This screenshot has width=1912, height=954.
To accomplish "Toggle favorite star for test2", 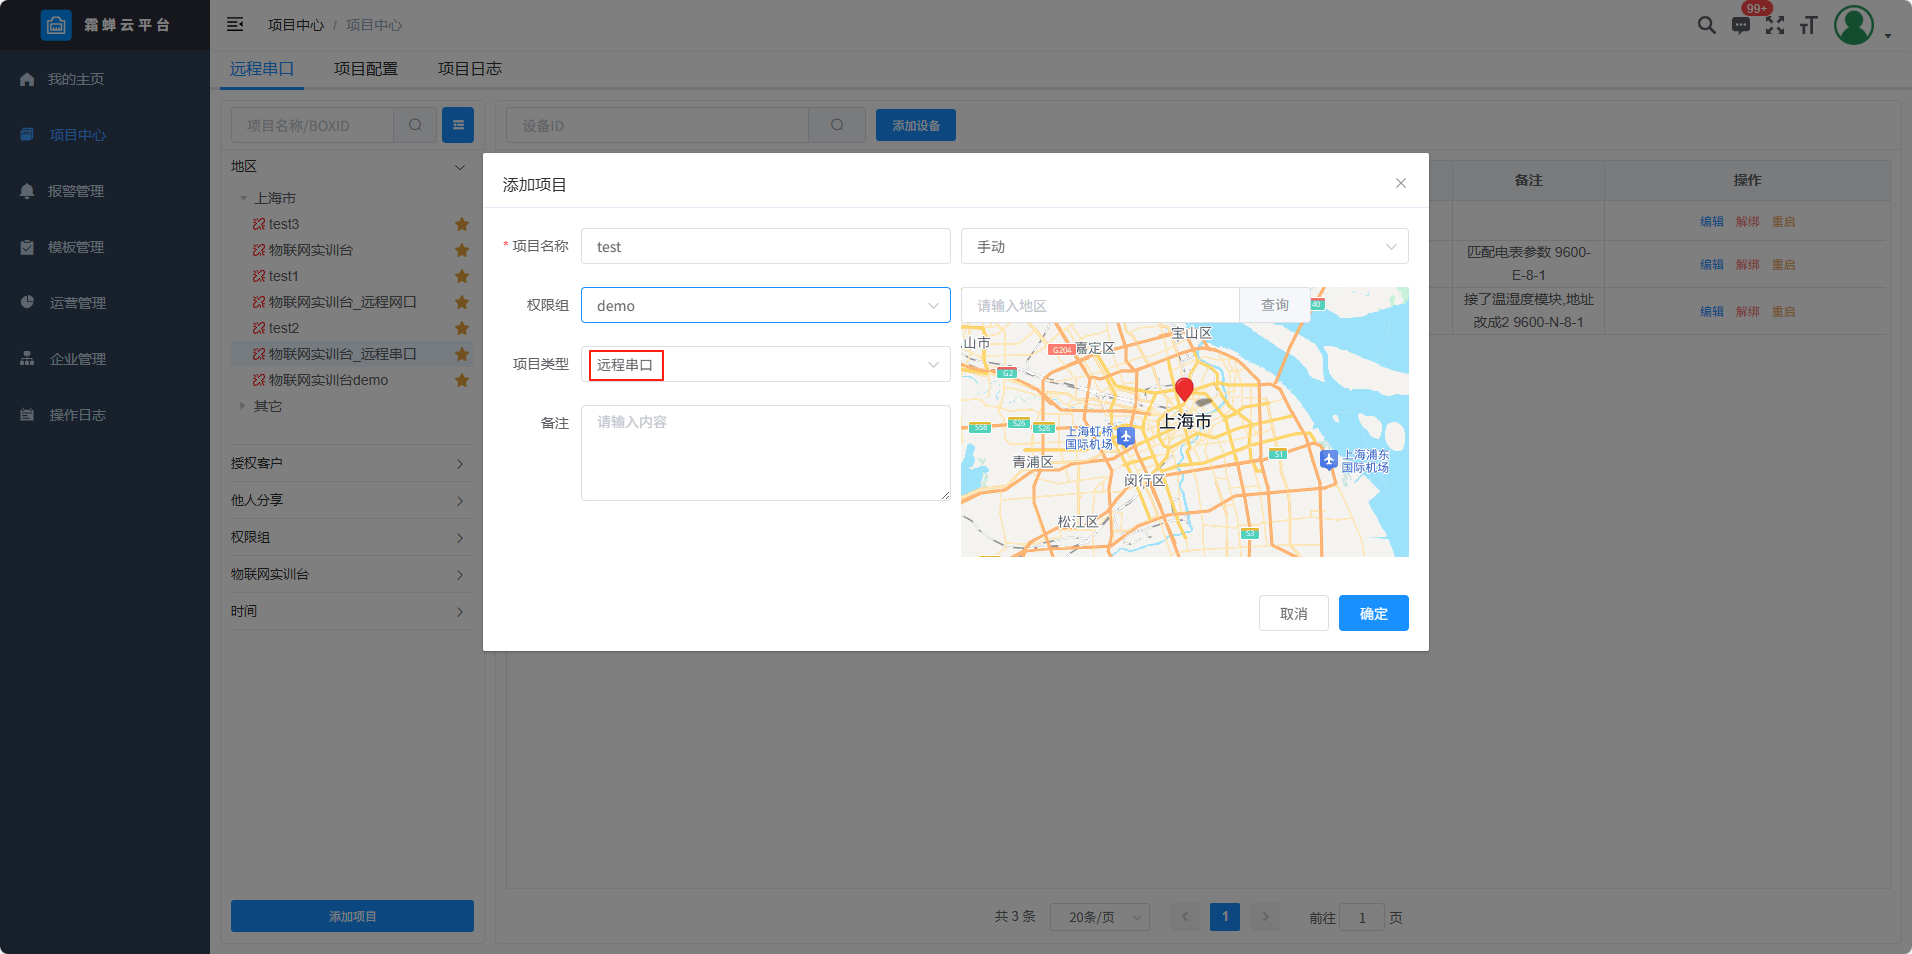I will pos(462,328).
